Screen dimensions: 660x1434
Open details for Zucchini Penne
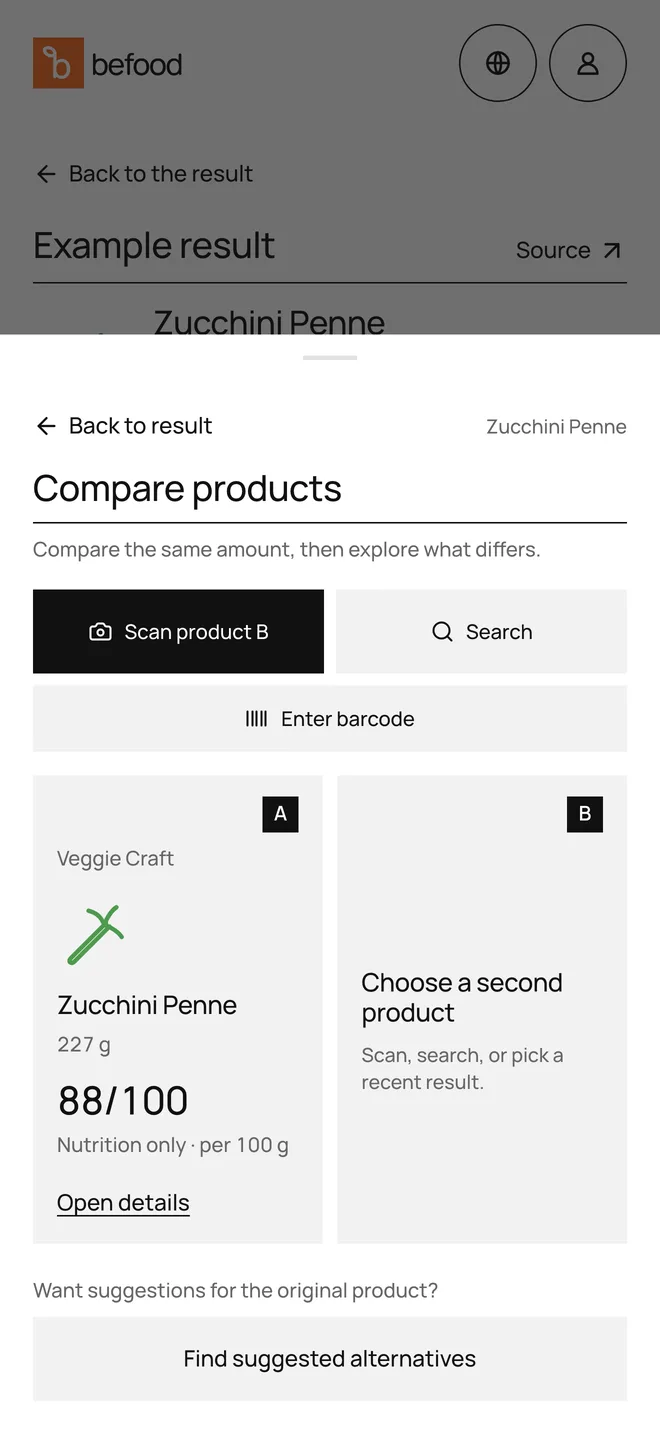tap(123, 1203)
